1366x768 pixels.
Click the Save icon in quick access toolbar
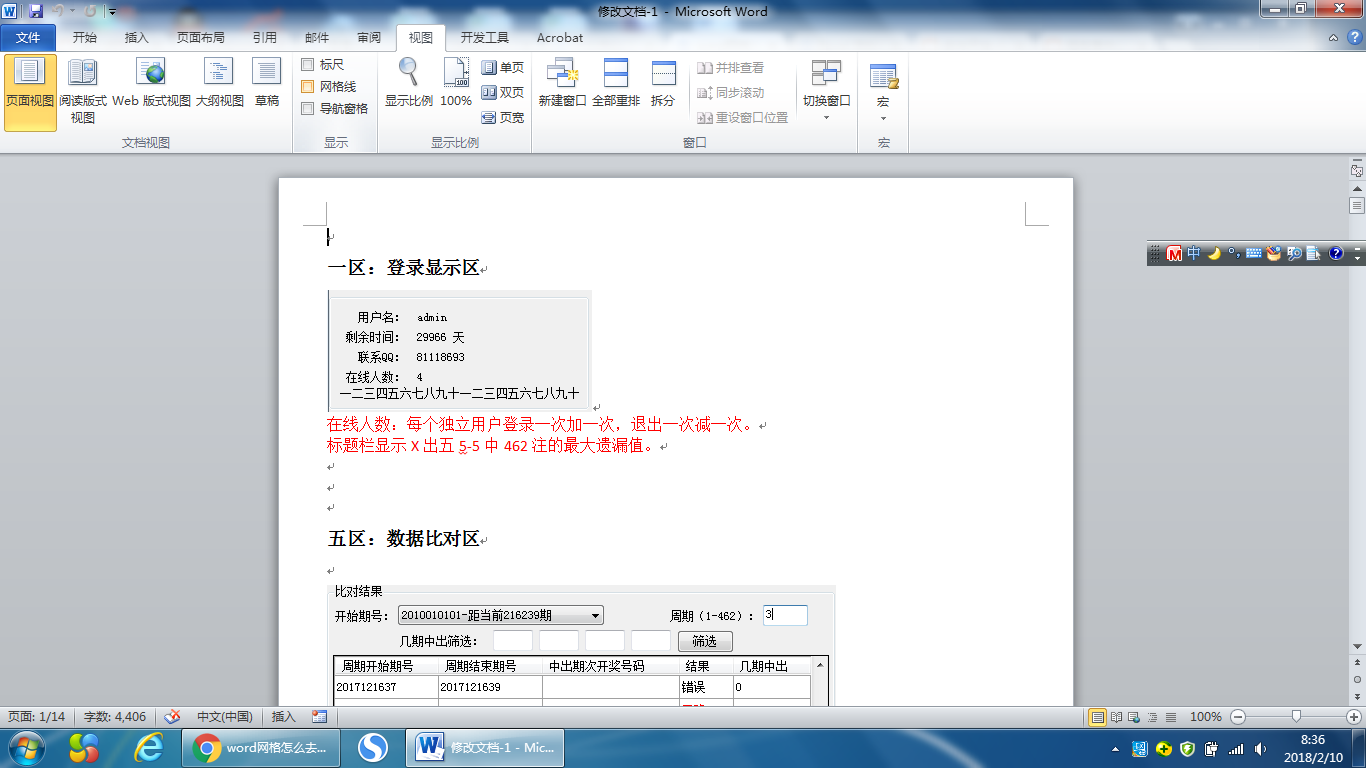(36, 11)
